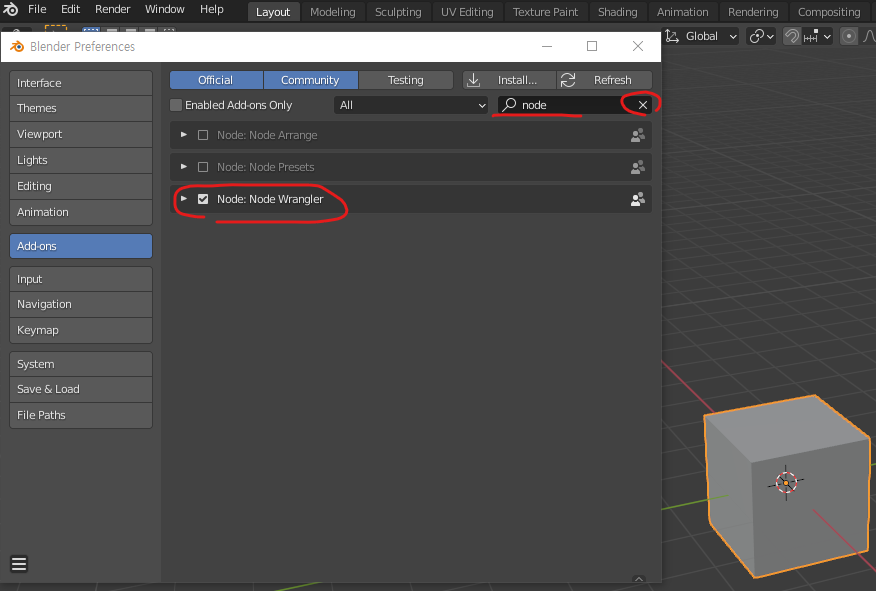Open Global transform orientation dropdown
Viewport: 876px width, 591px height.
(702, 36)
